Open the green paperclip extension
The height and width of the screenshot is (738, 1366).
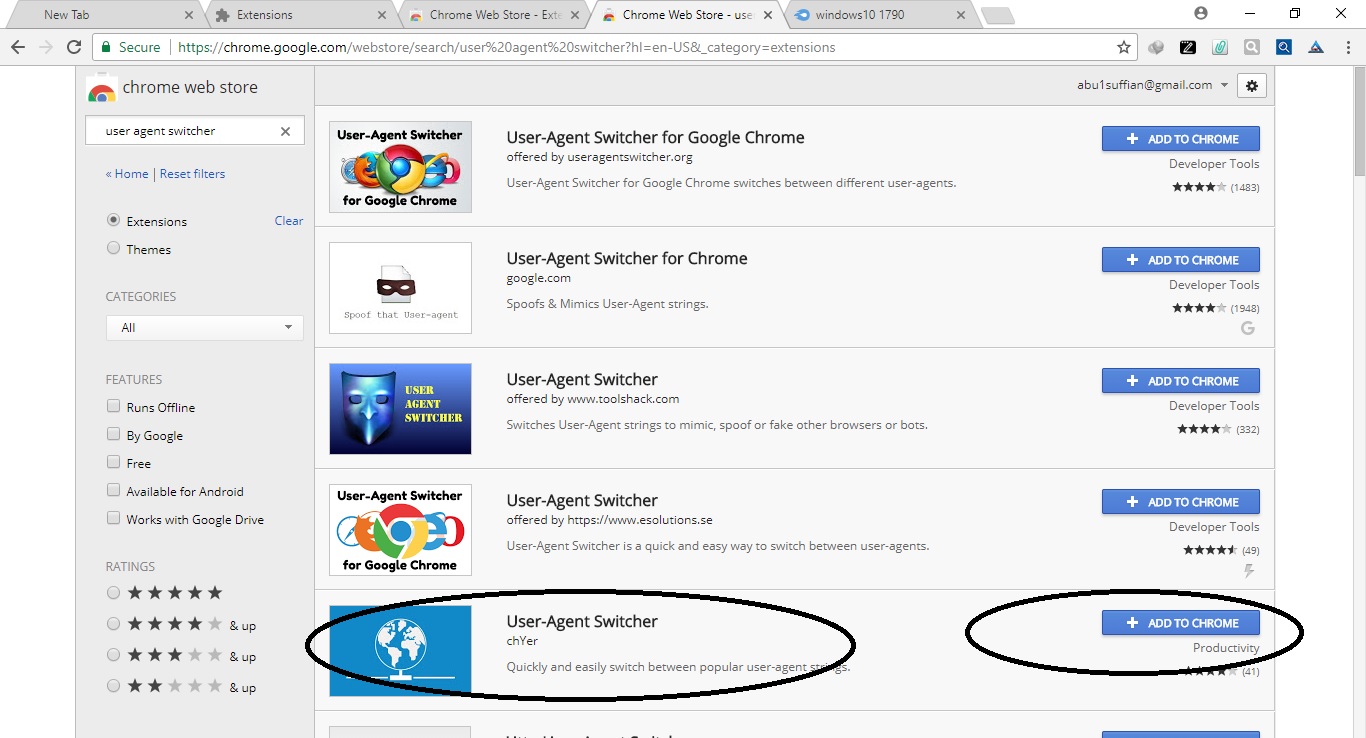1220,47
